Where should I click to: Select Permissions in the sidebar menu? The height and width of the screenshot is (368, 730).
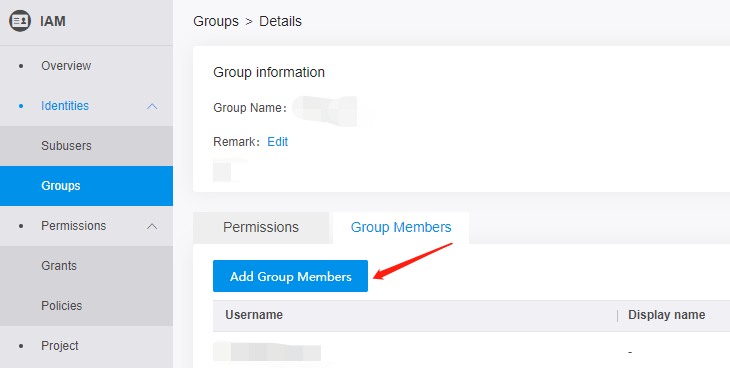click(74, 226)
